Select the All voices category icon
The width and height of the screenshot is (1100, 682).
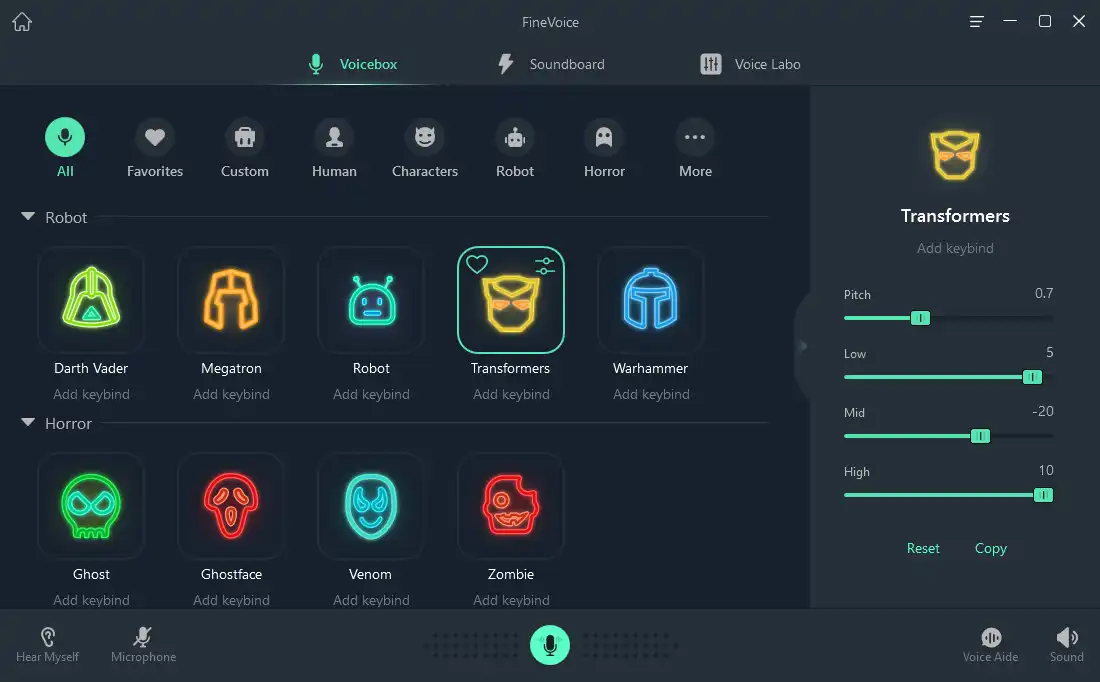click(65, 137)
